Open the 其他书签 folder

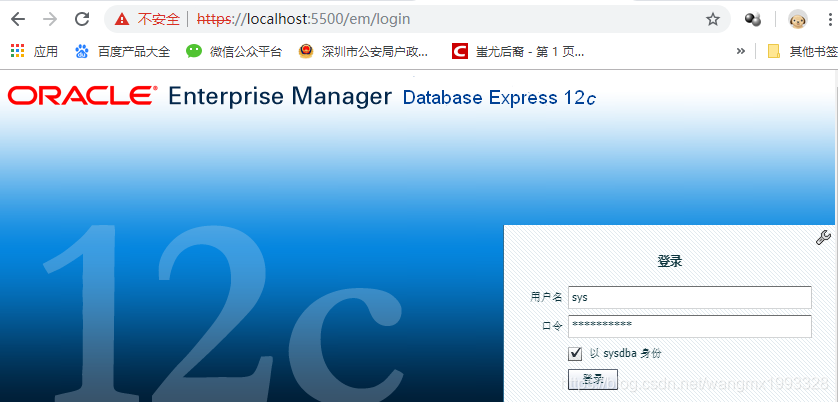click(802, 51)
